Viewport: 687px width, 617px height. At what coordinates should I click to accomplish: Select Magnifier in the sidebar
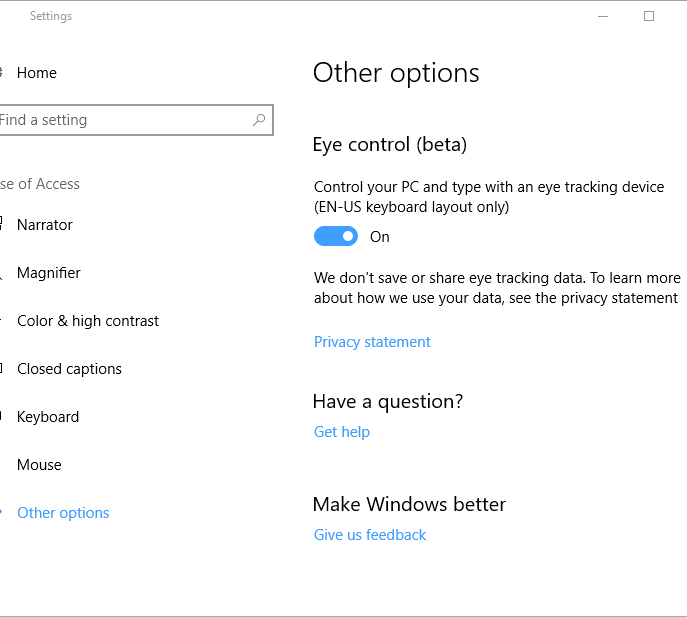pos(48,273)
